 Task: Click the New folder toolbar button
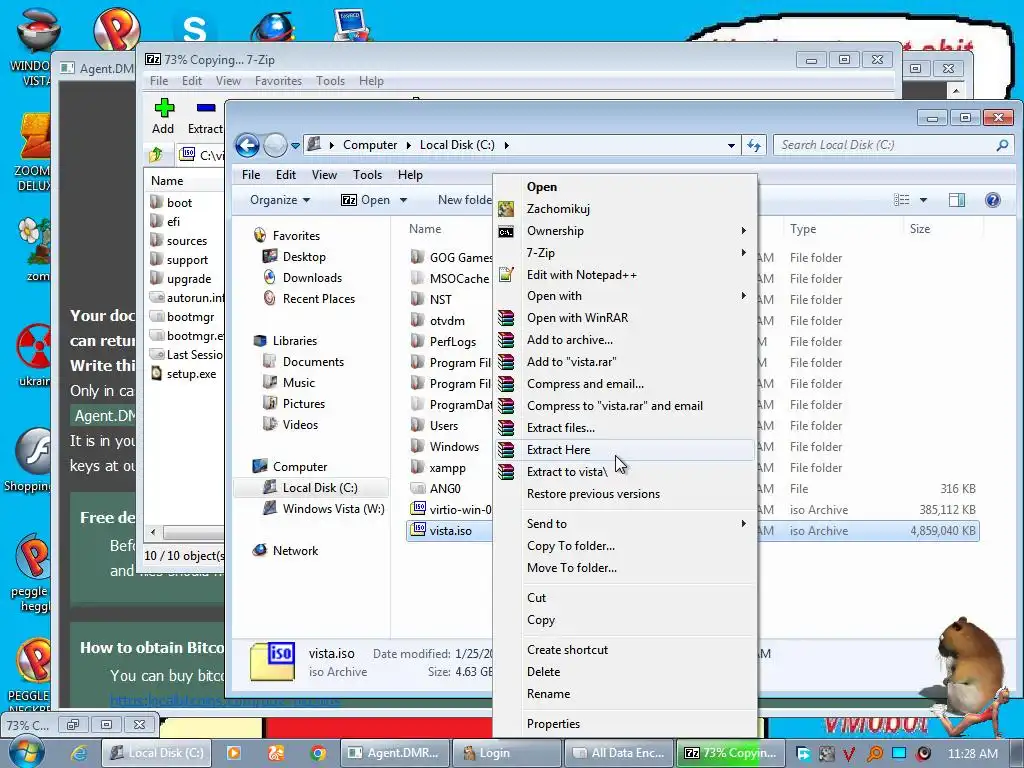(x=464, y=200)
